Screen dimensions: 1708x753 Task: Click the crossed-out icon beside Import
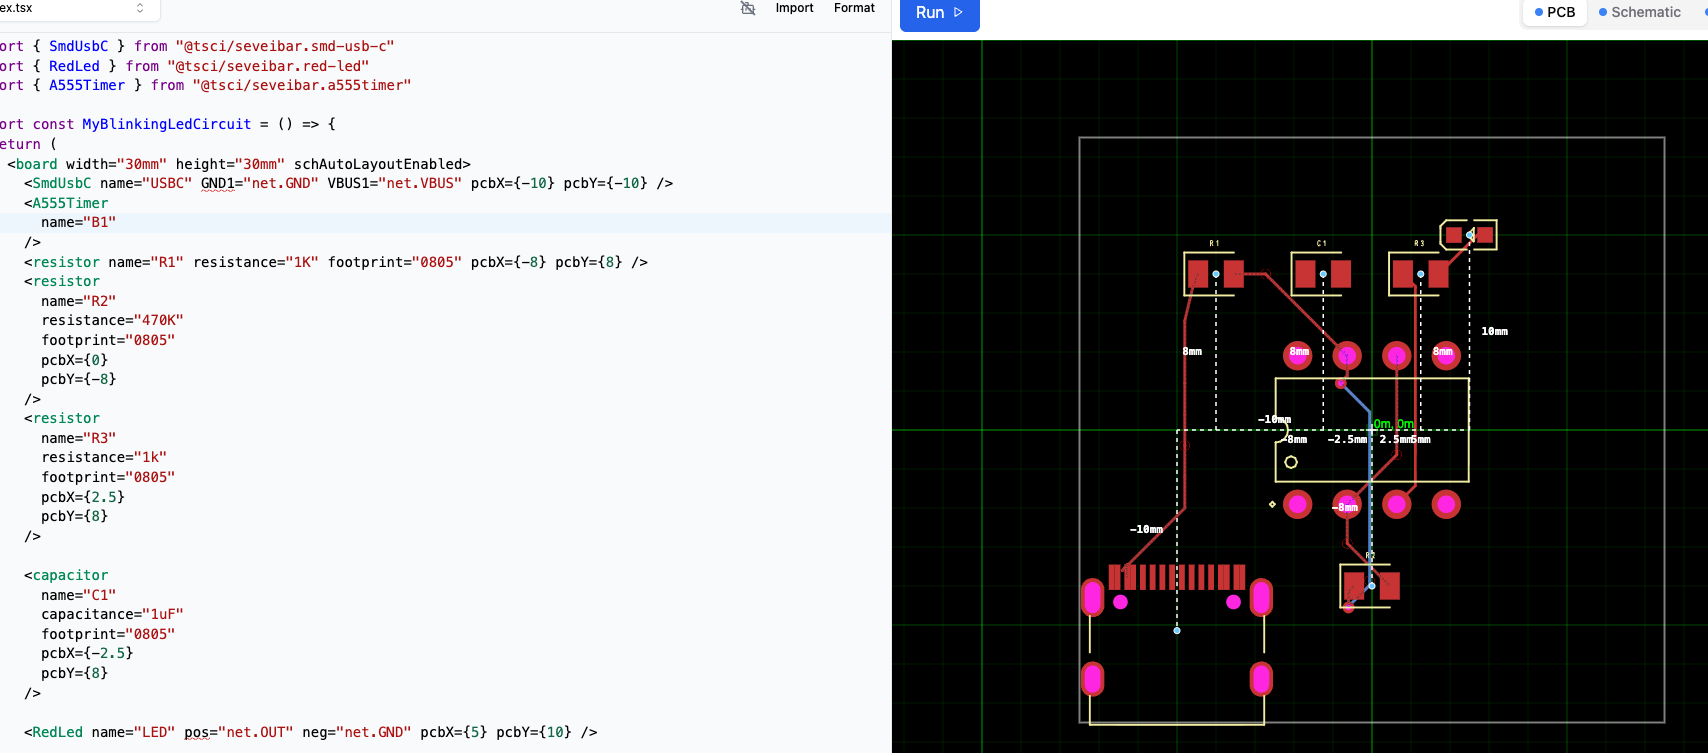747,8
